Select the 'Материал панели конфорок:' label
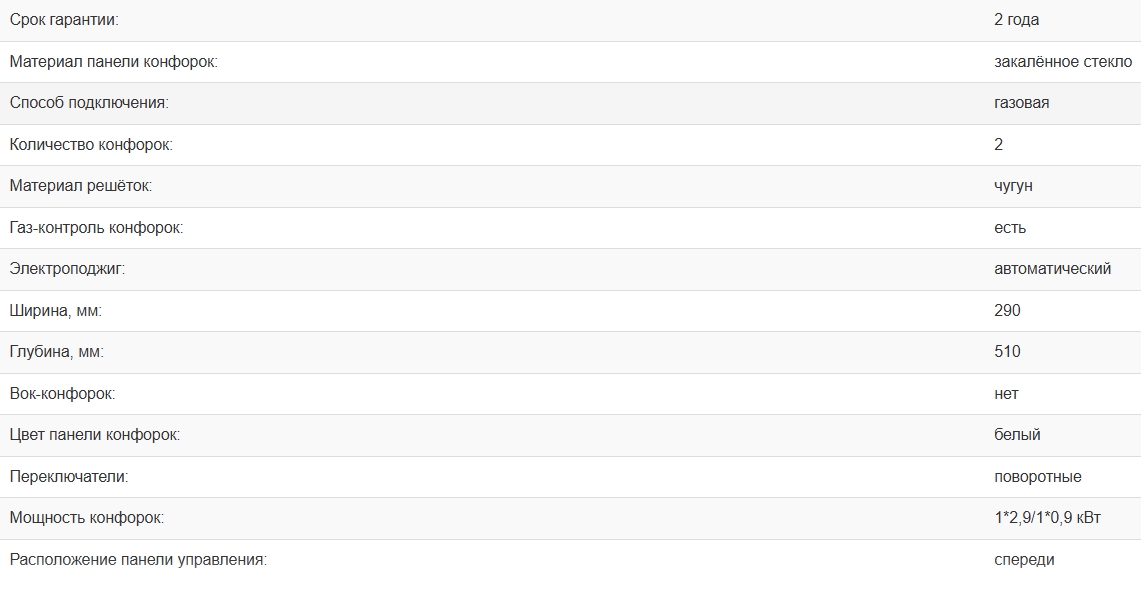Screen dimensions: 1141x591 (x=113, y=62)
